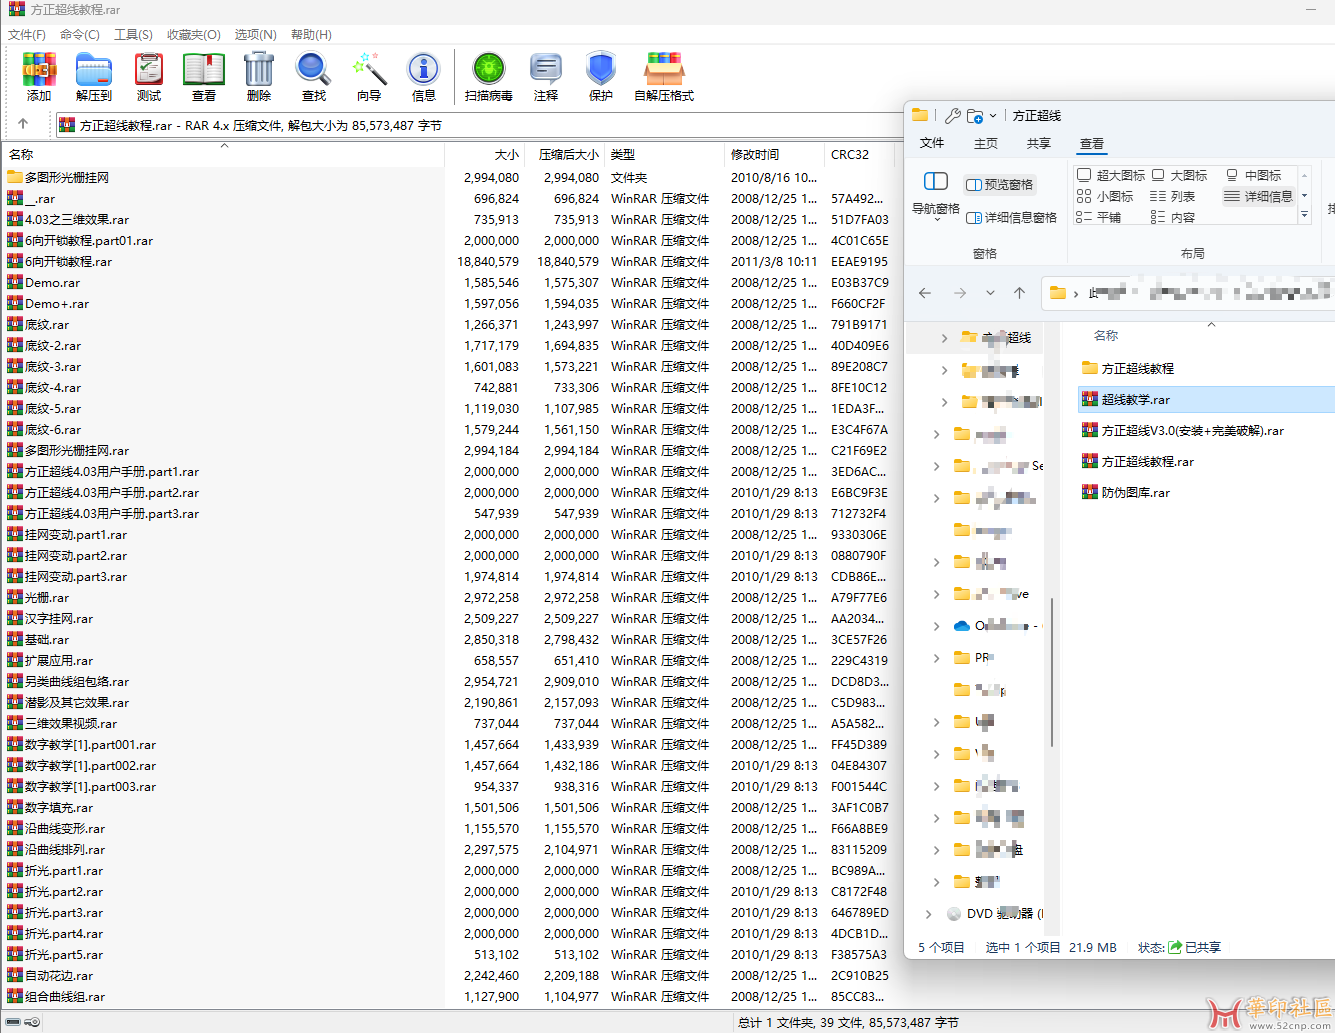The image size is (1335, 1033).
Task: Click the Explorer up directory arrow
Action: tap(1019, 293)
